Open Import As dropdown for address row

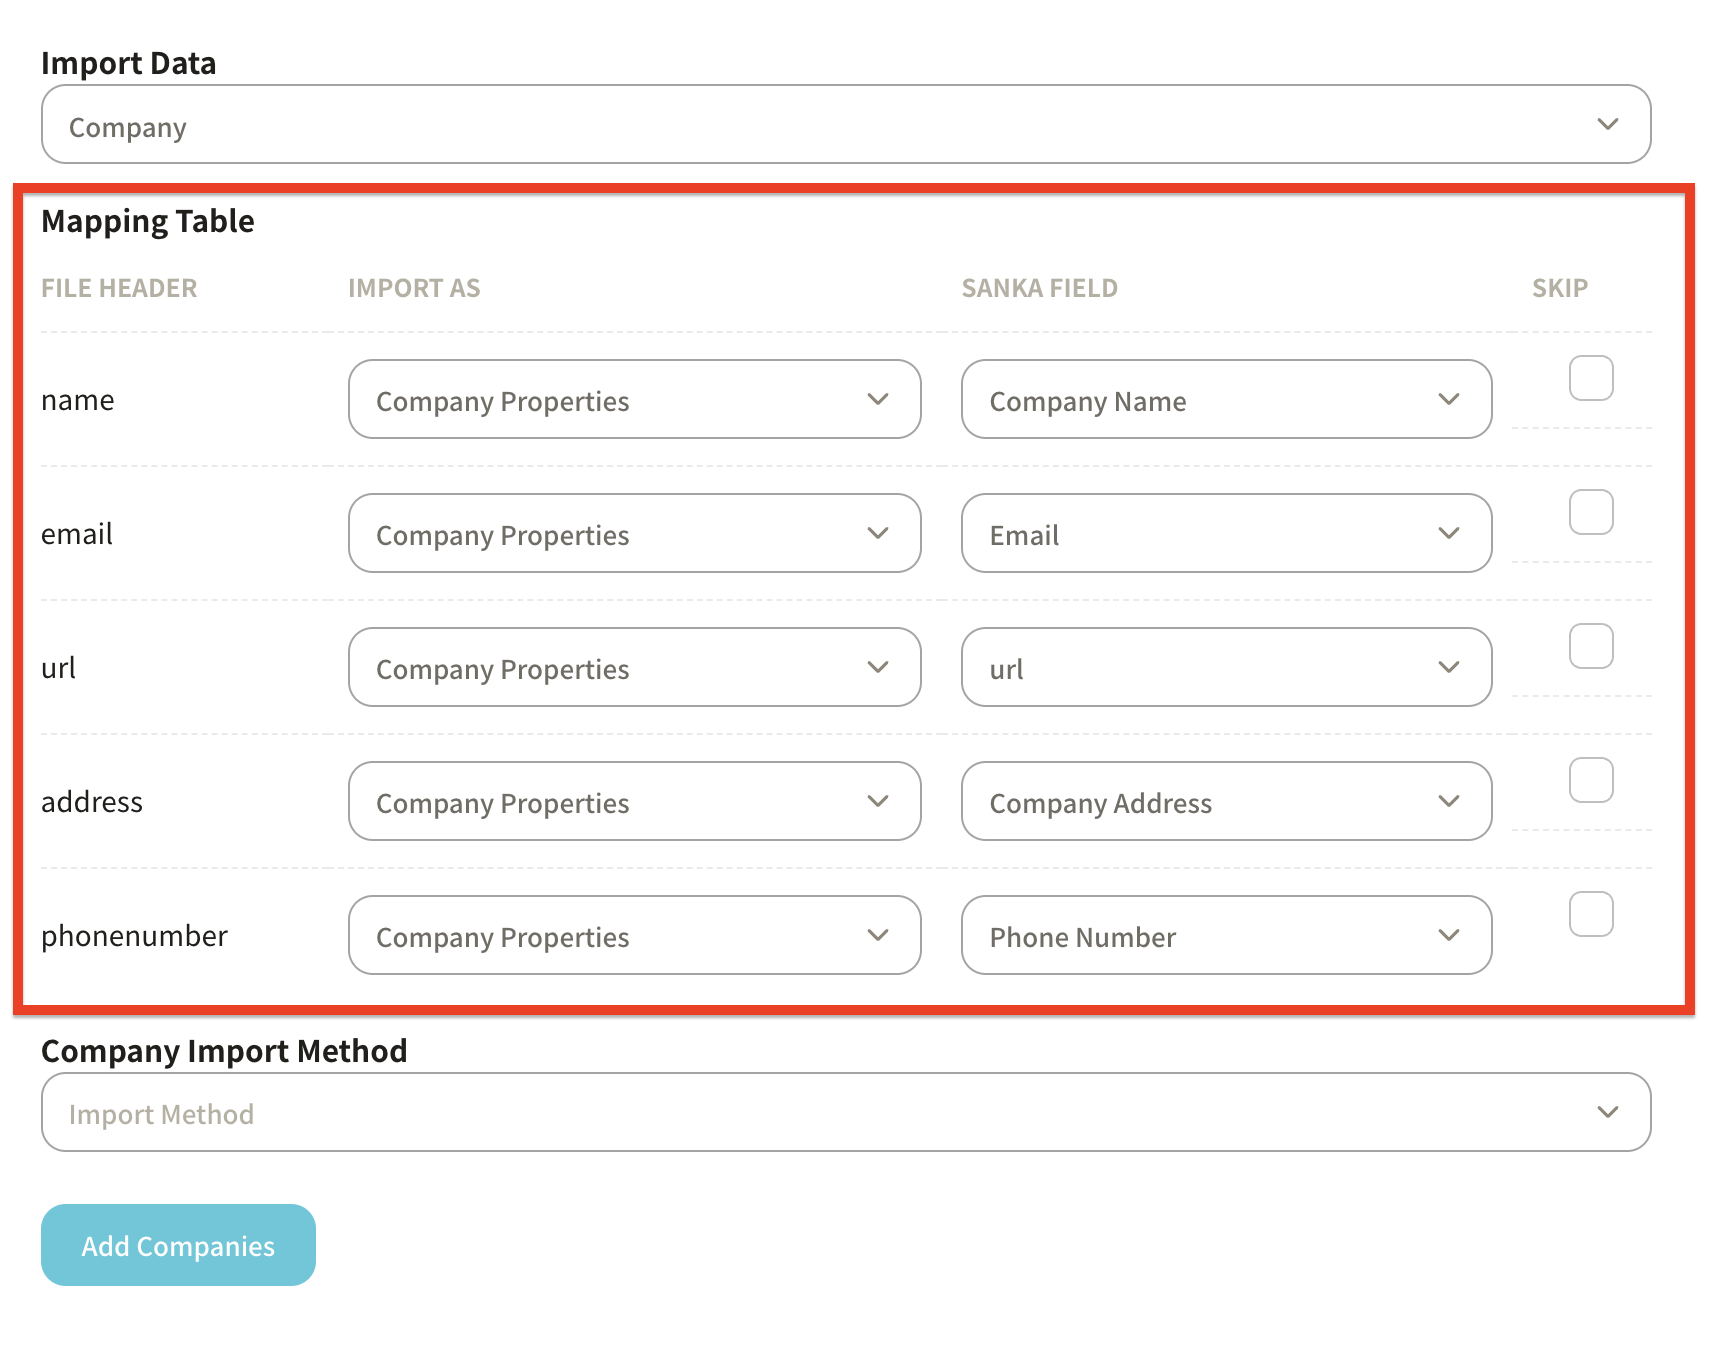tap(634, 801)
